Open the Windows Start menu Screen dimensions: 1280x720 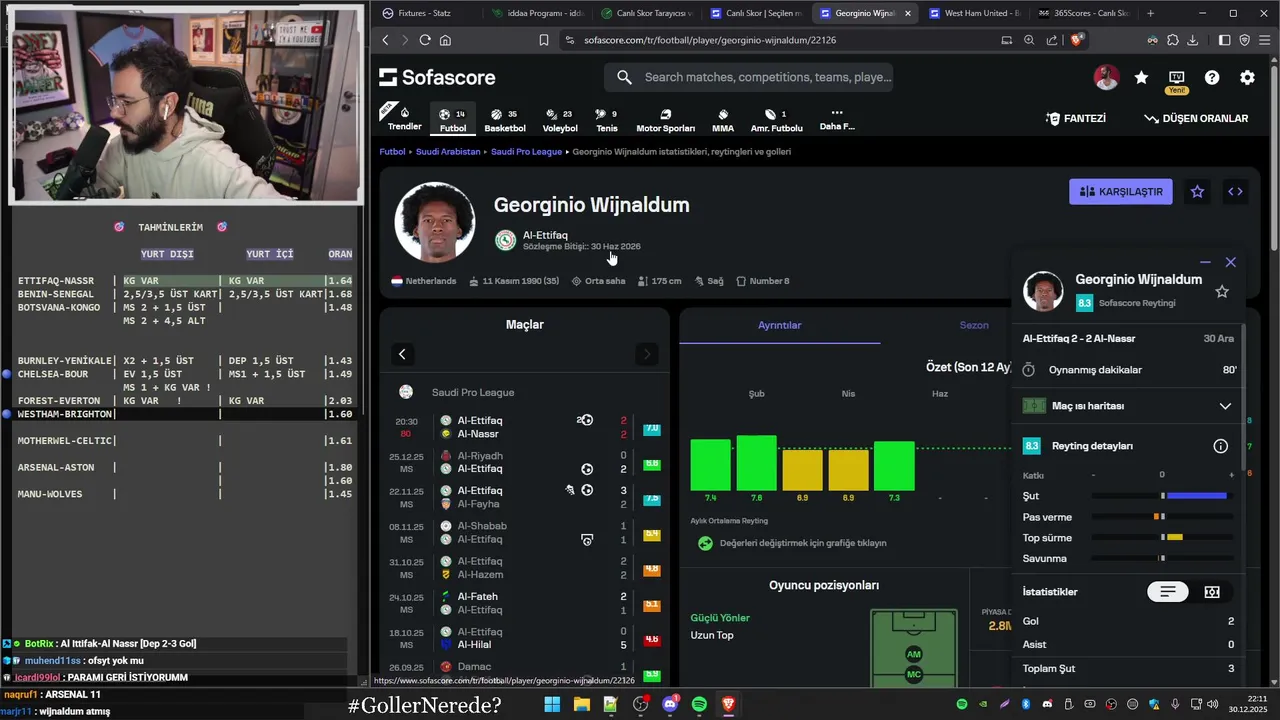click(x=552, y=704)
